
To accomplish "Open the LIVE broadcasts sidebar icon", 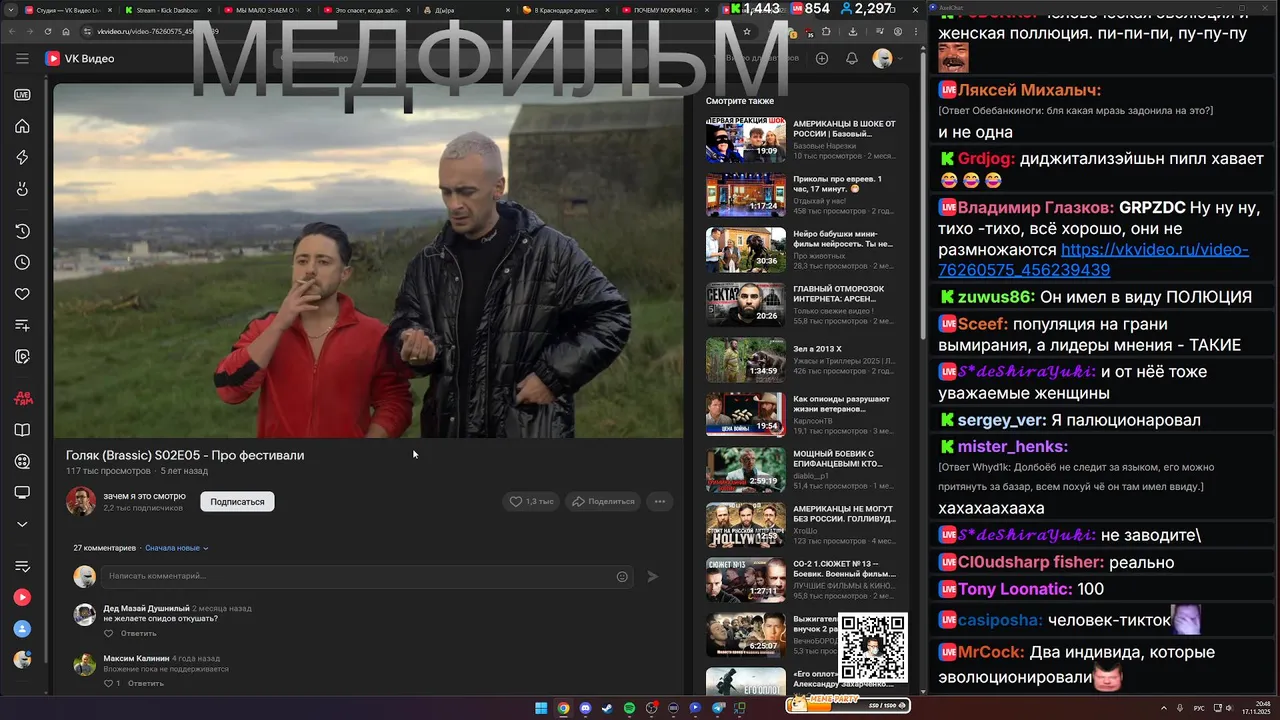I will click(22, 95).
